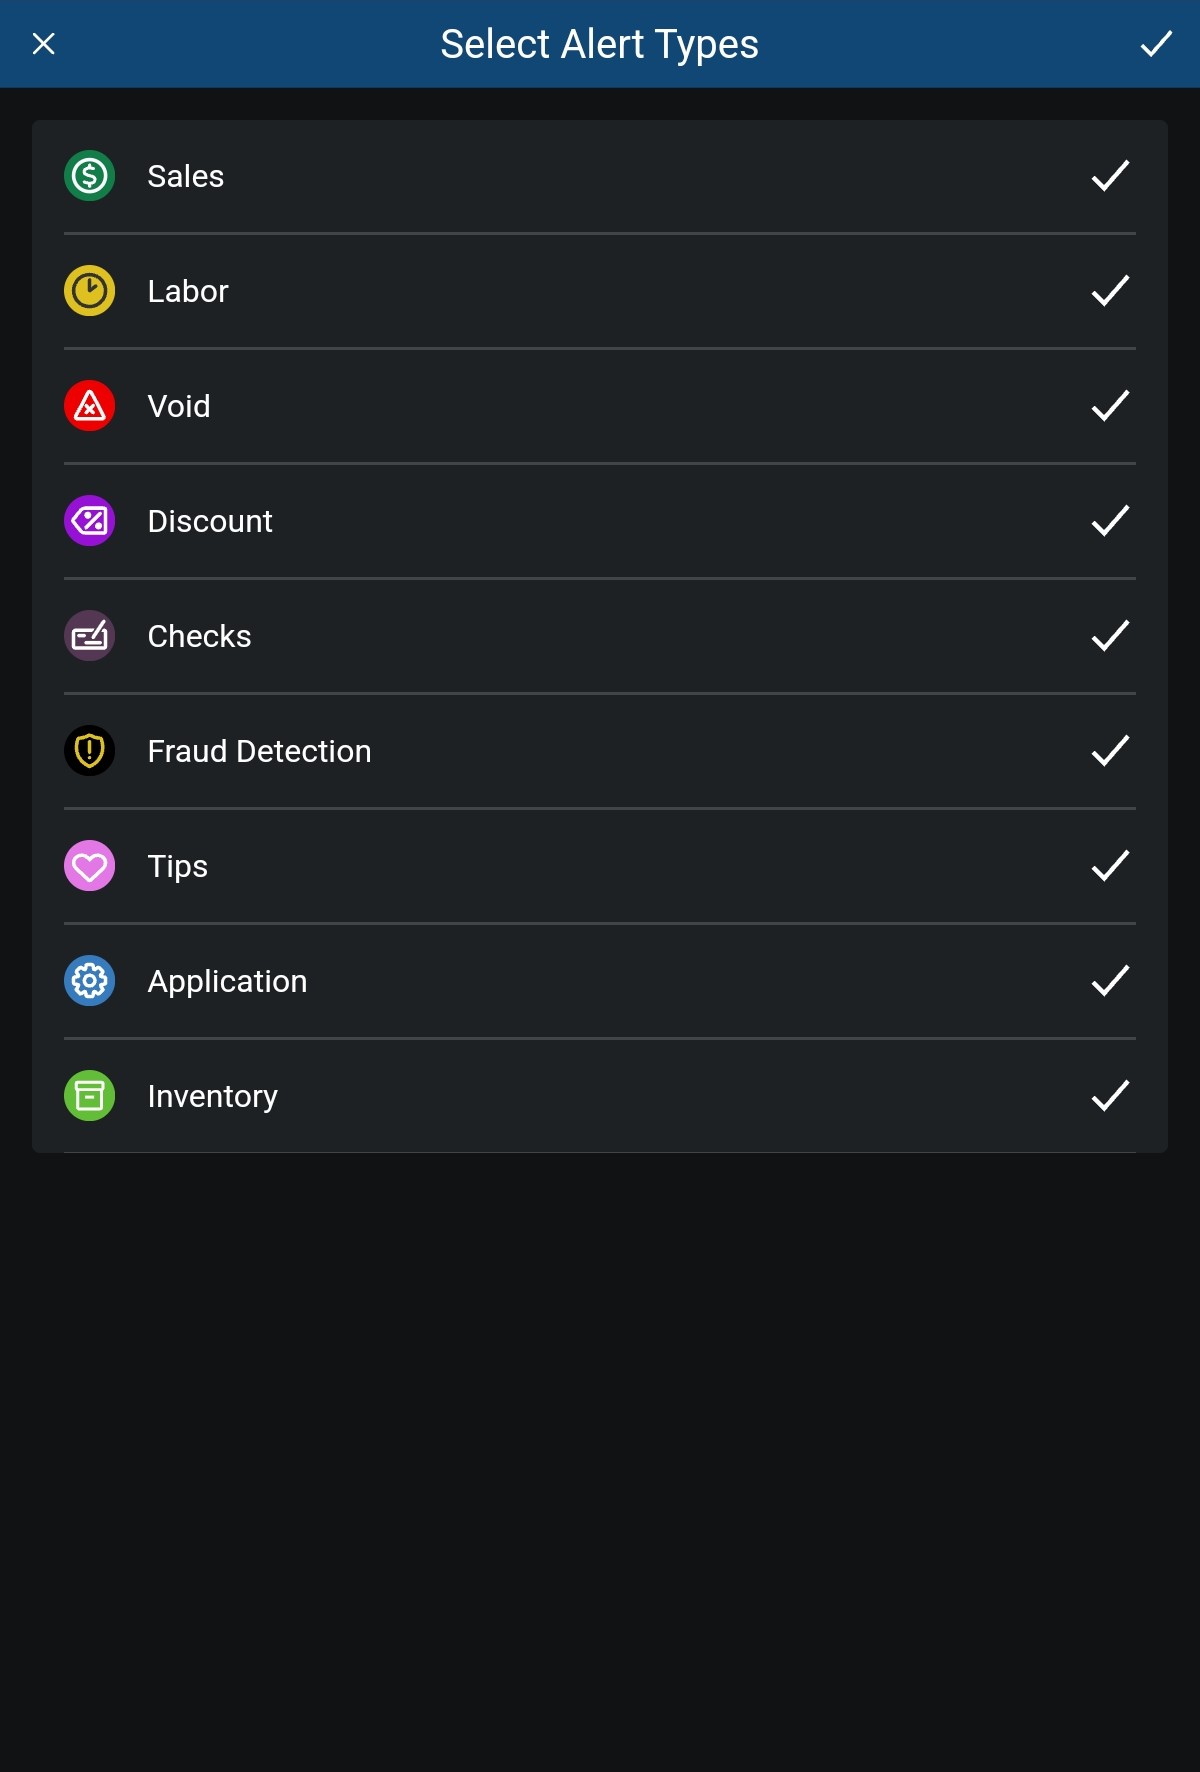Click the Fraud Detection shield icon
The height and width of the screenshot is (1772, 1200).
pos(89,750)
